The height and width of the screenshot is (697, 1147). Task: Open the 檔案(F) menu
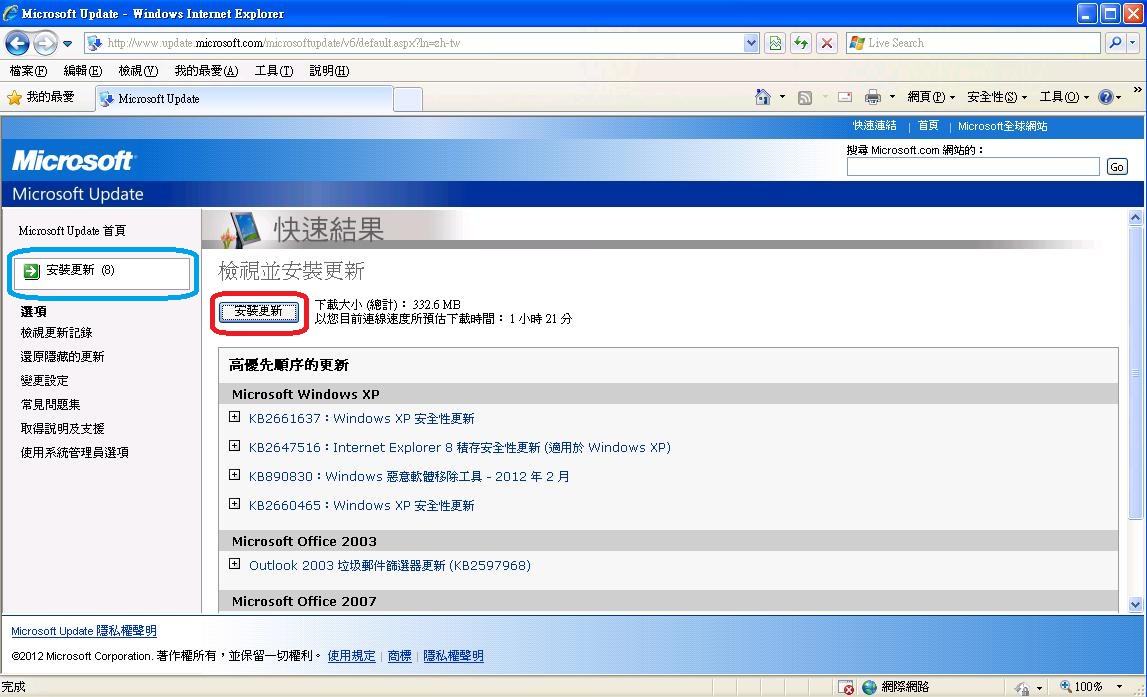pyautogui.click(x=28, y=71)
